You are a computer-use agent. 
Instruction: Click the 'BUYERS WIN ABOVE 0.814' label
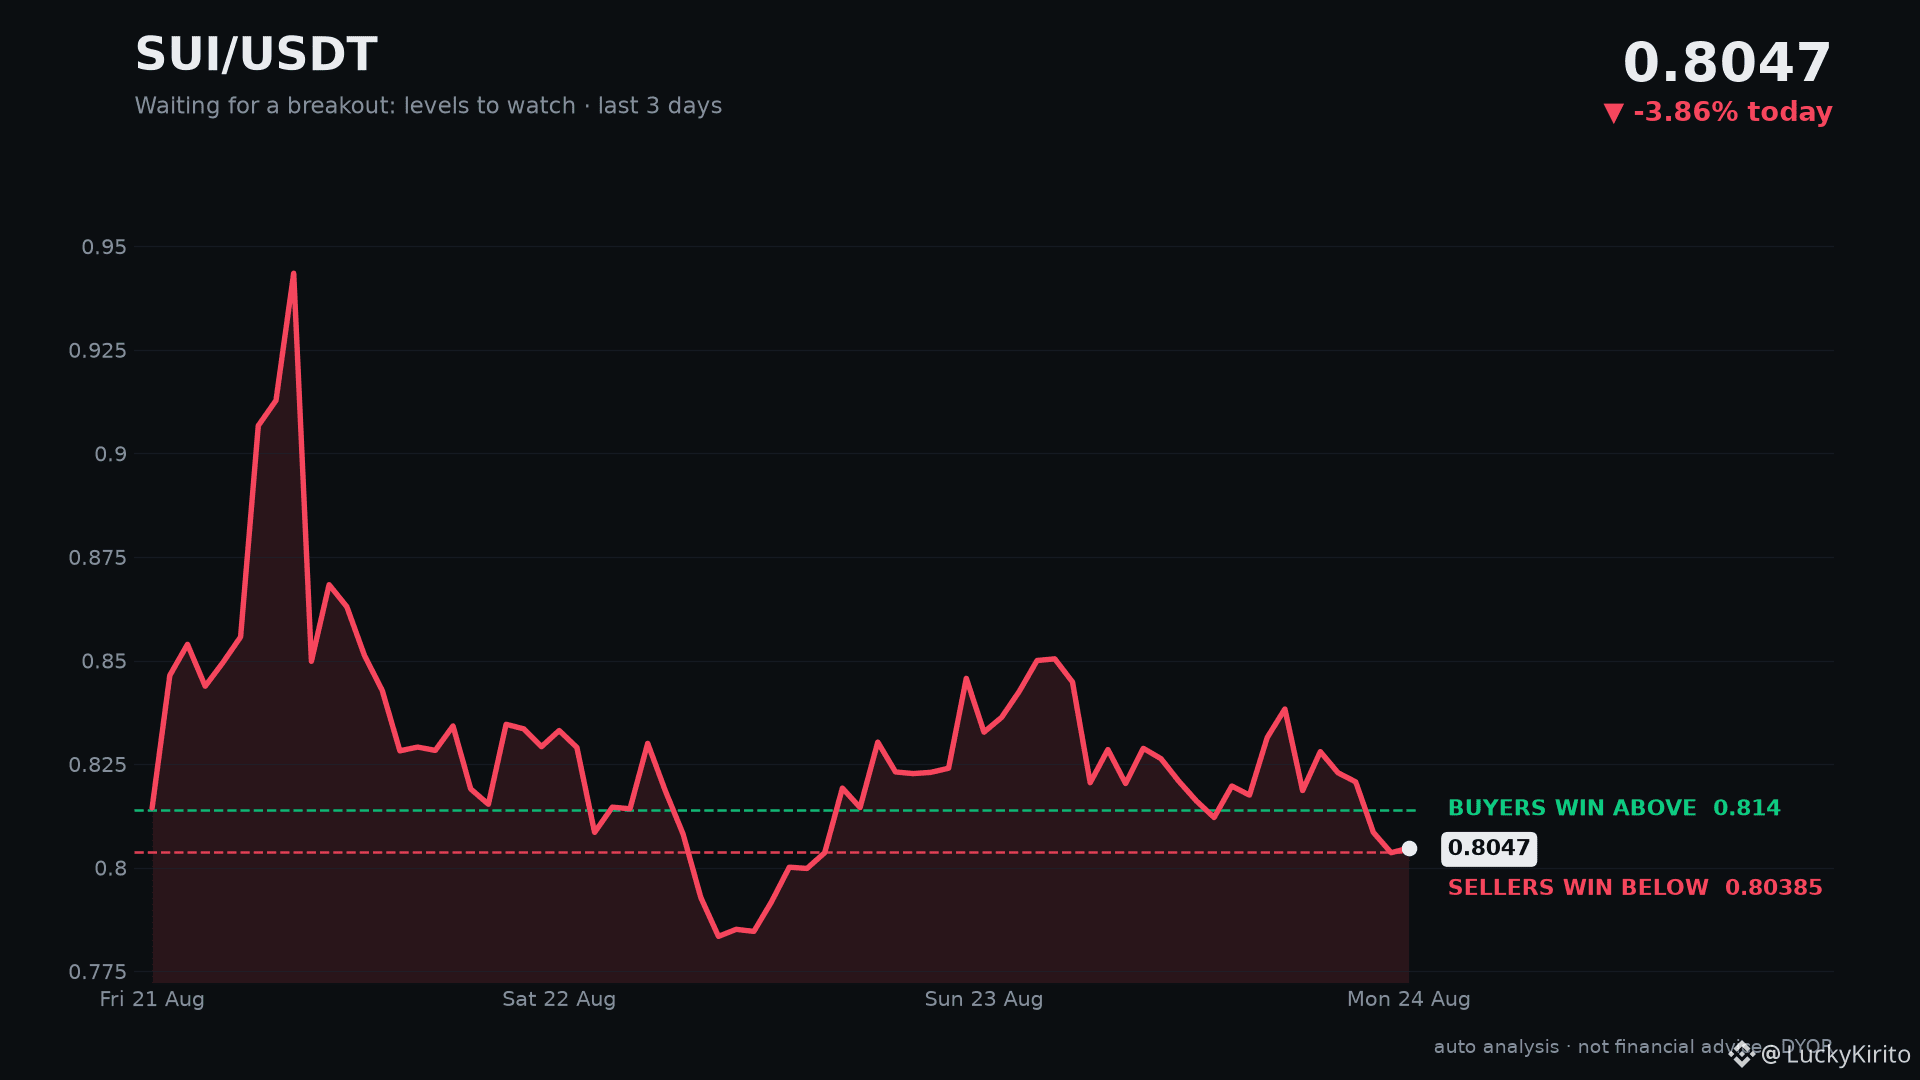(1614, 808)
